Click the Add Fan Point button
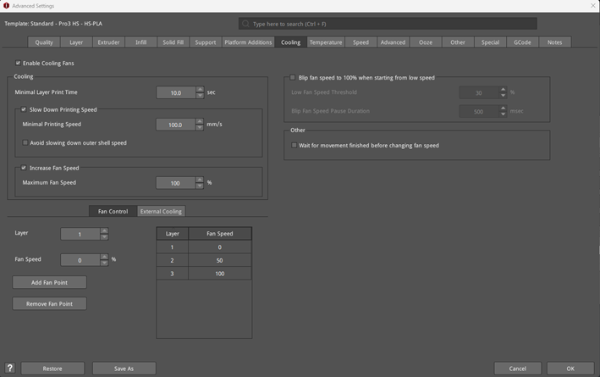The width and height of the screenshot is (600, 377). point(49,282)
